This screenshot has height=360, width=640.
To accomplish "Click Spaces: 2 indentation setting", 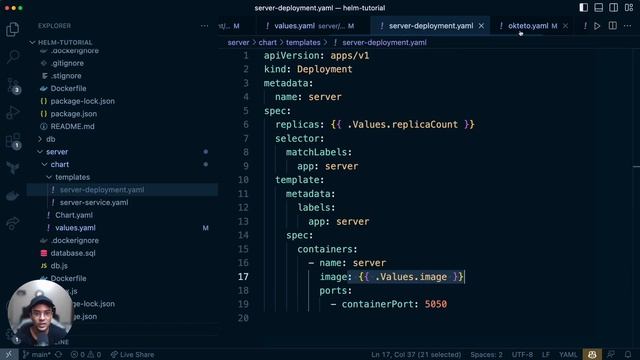I will [x=486, y=354].
